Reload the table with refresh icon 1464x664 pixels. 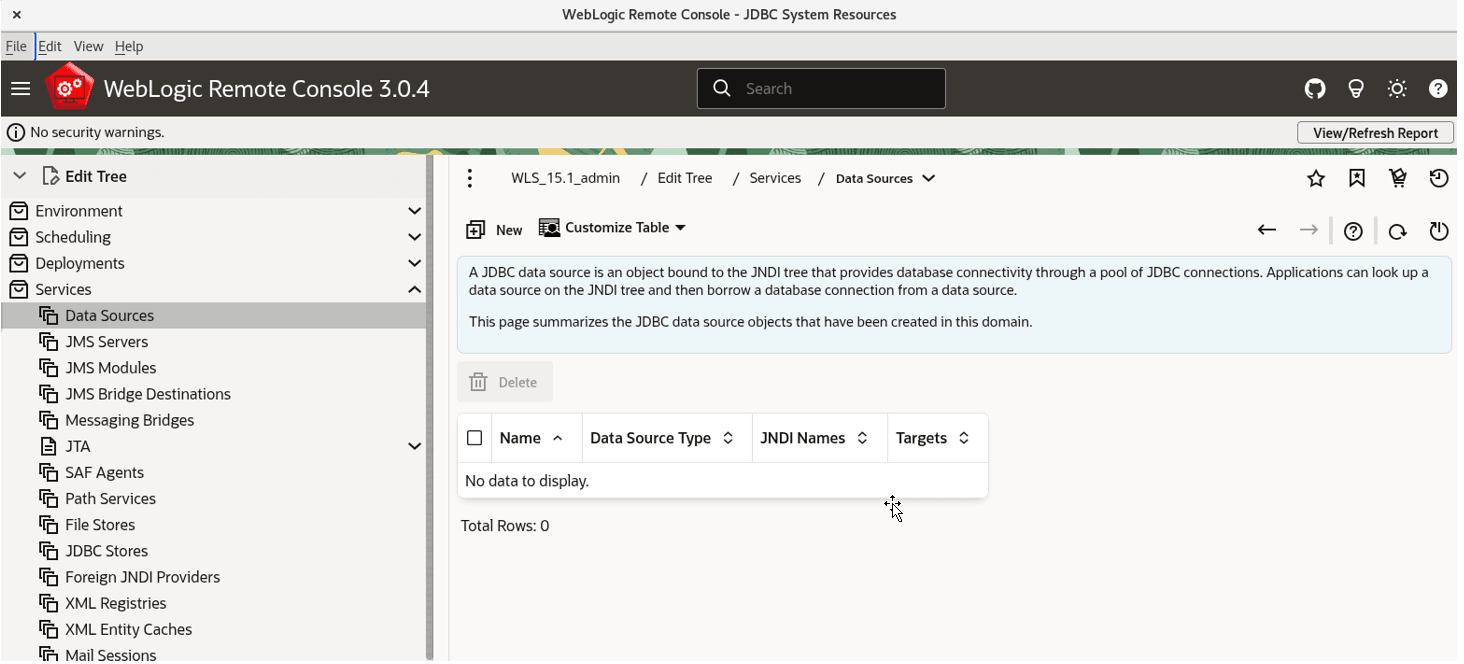point(1398,232)
